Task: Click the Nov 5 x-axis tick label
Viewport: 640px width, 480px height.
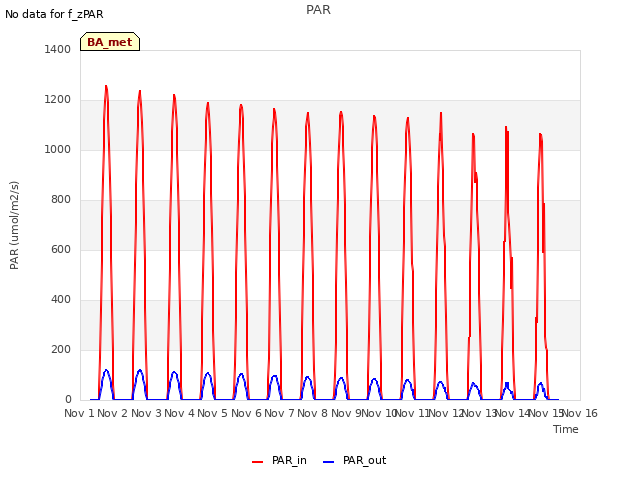Action: [x=212, y=413]
